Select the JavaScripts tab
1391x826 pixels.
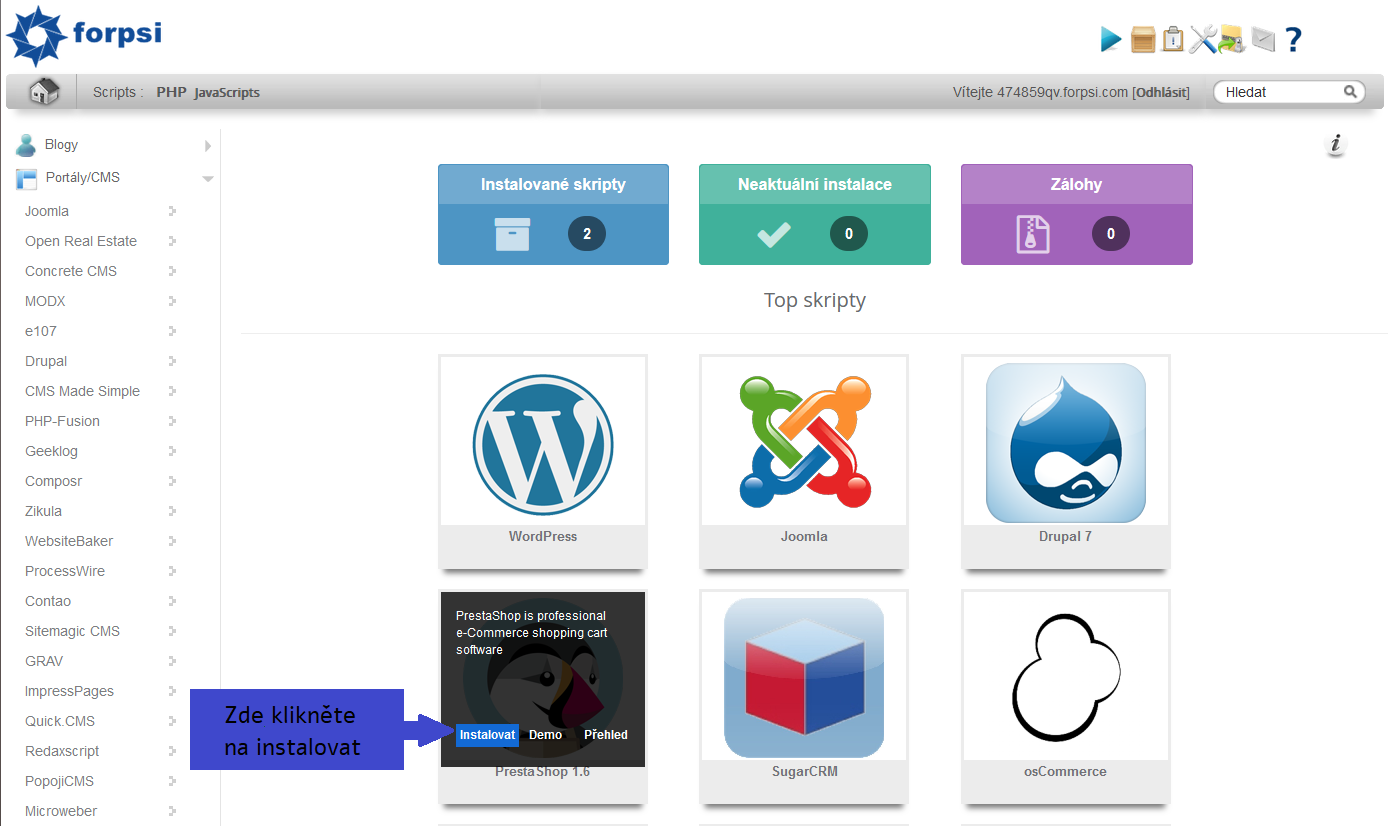coord(227,92)
